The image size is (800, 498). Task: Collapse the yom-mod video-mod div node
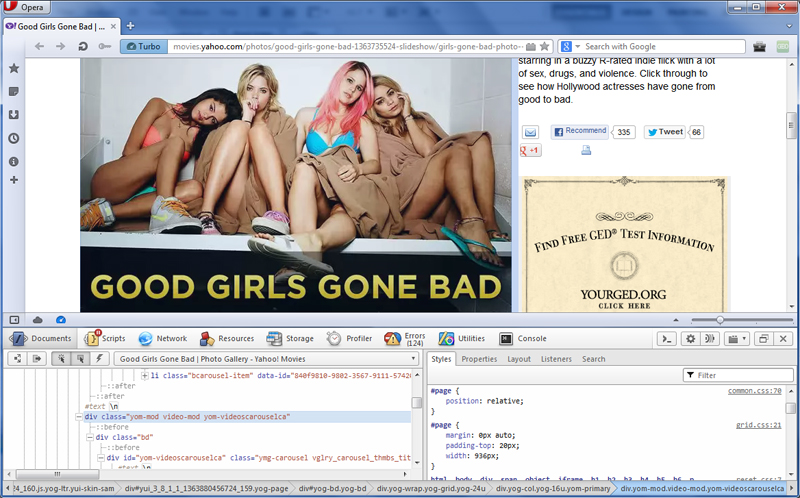point(79,416)
